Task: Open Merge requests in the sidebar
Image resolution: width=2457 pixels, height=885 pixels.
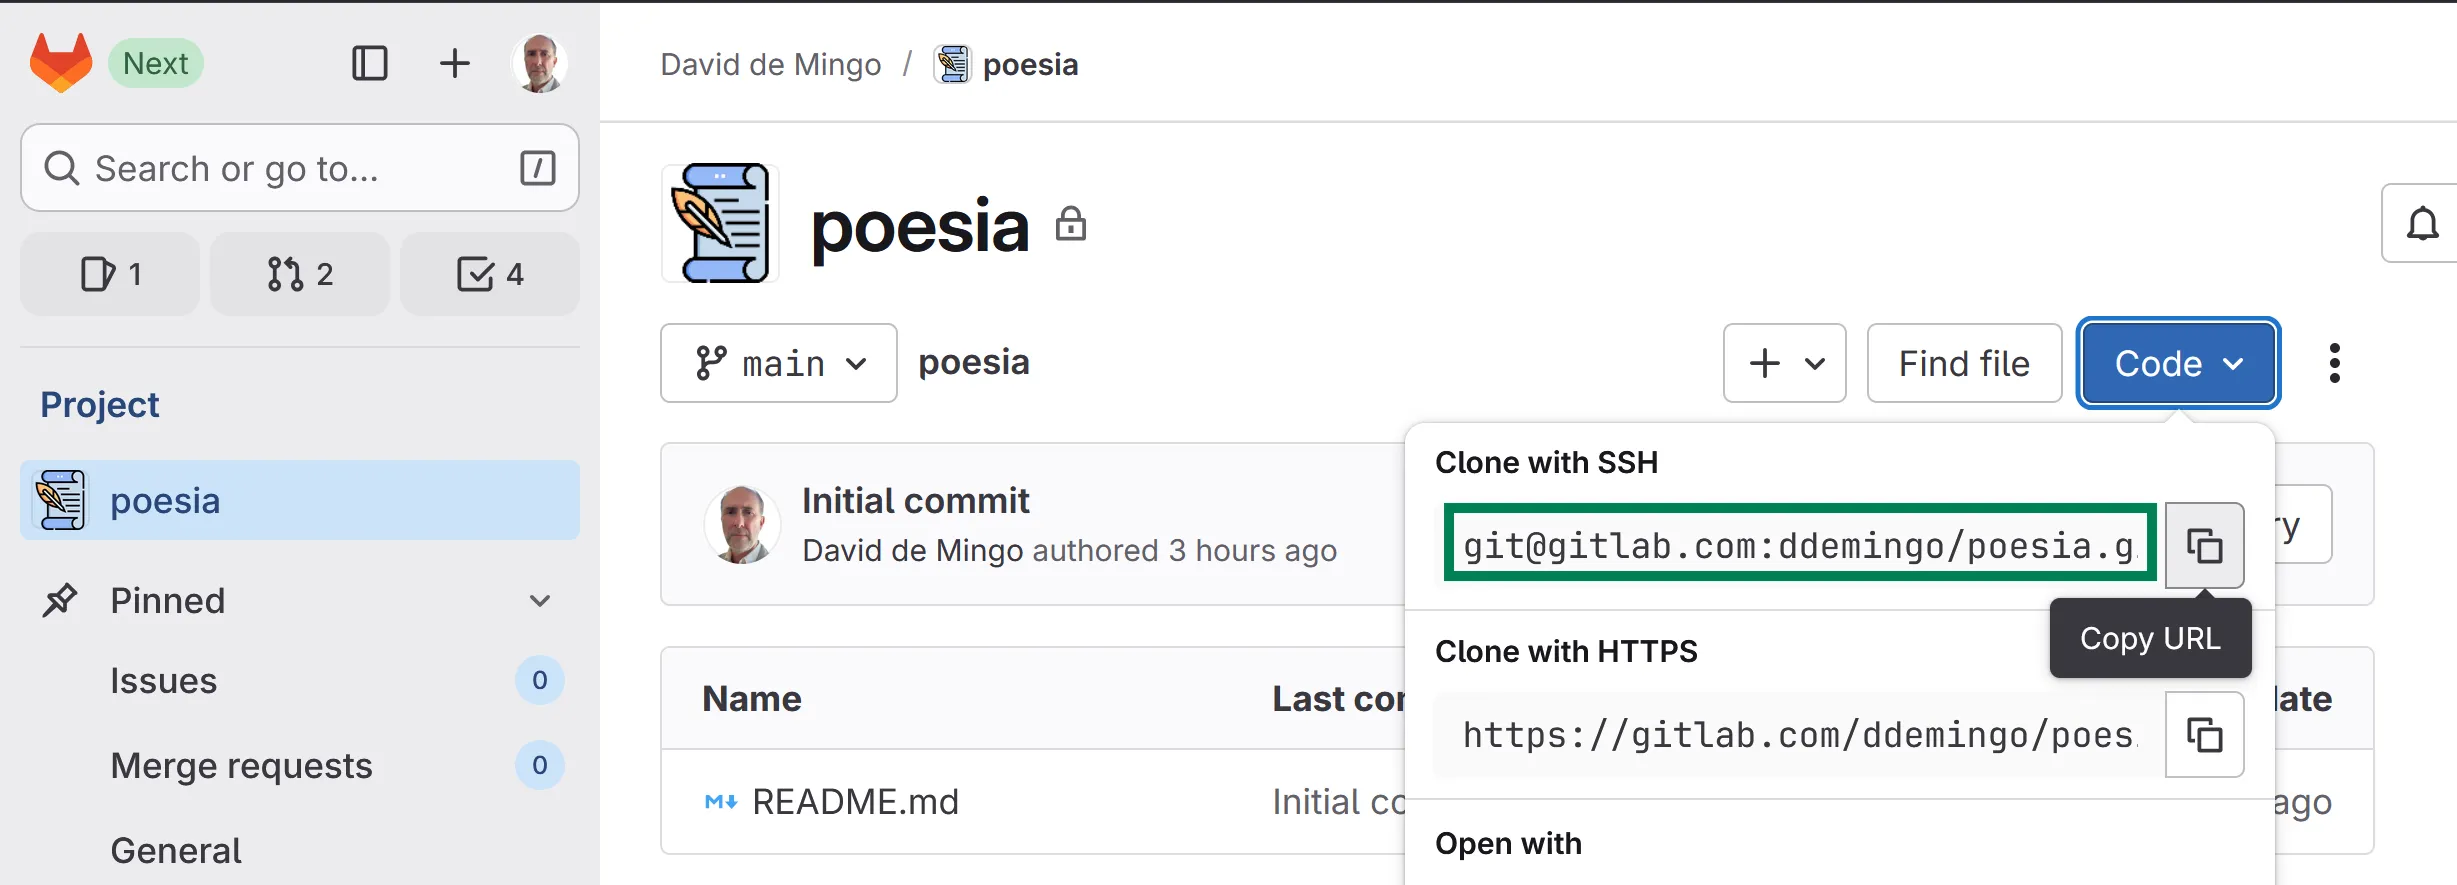Action: pos(241,766)
